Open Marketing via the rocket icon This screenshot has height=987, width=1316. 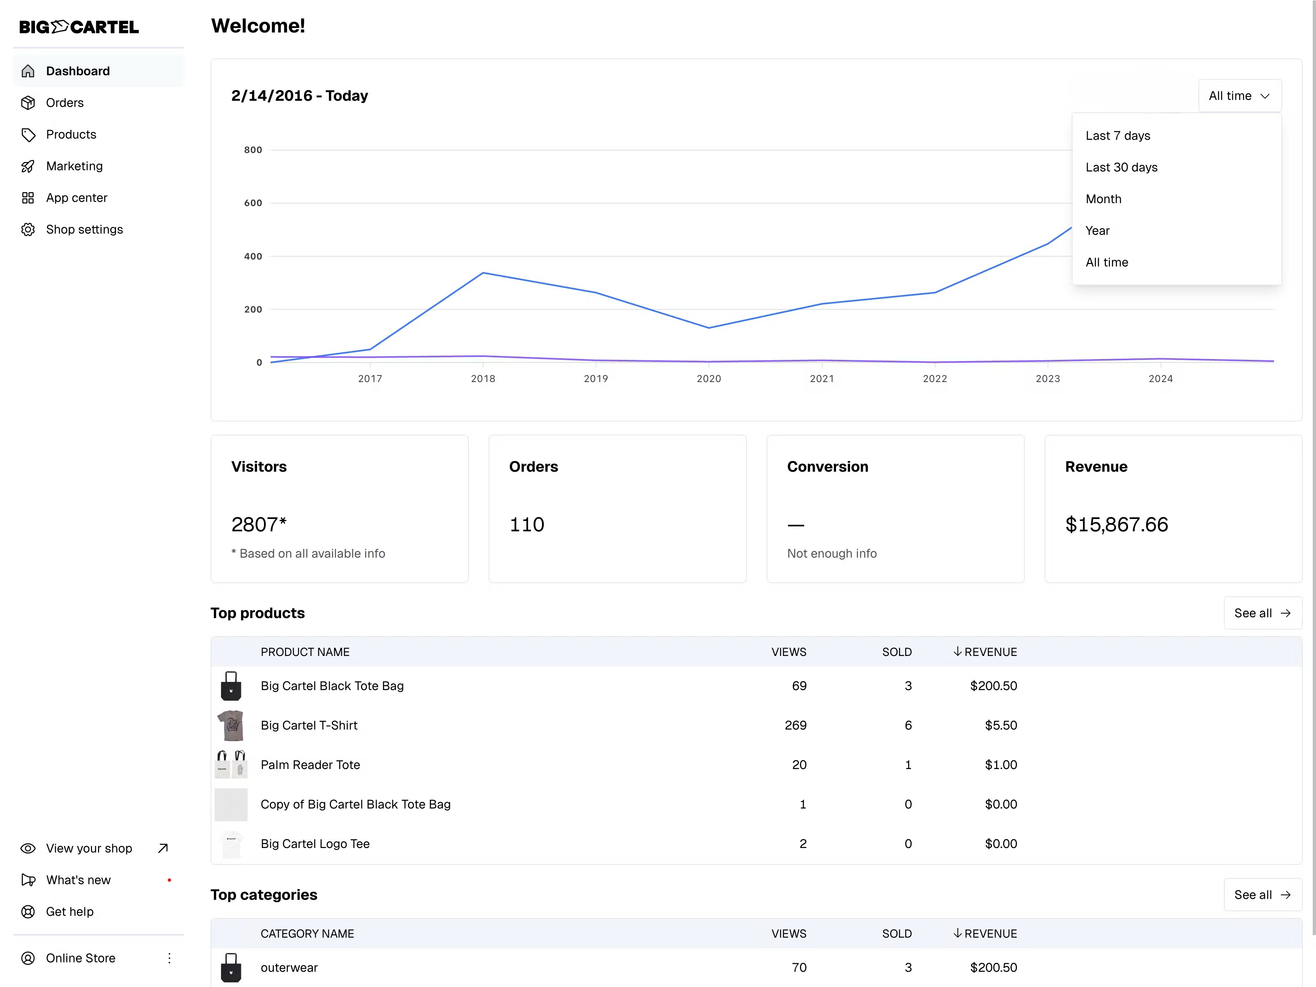(28, 166)
